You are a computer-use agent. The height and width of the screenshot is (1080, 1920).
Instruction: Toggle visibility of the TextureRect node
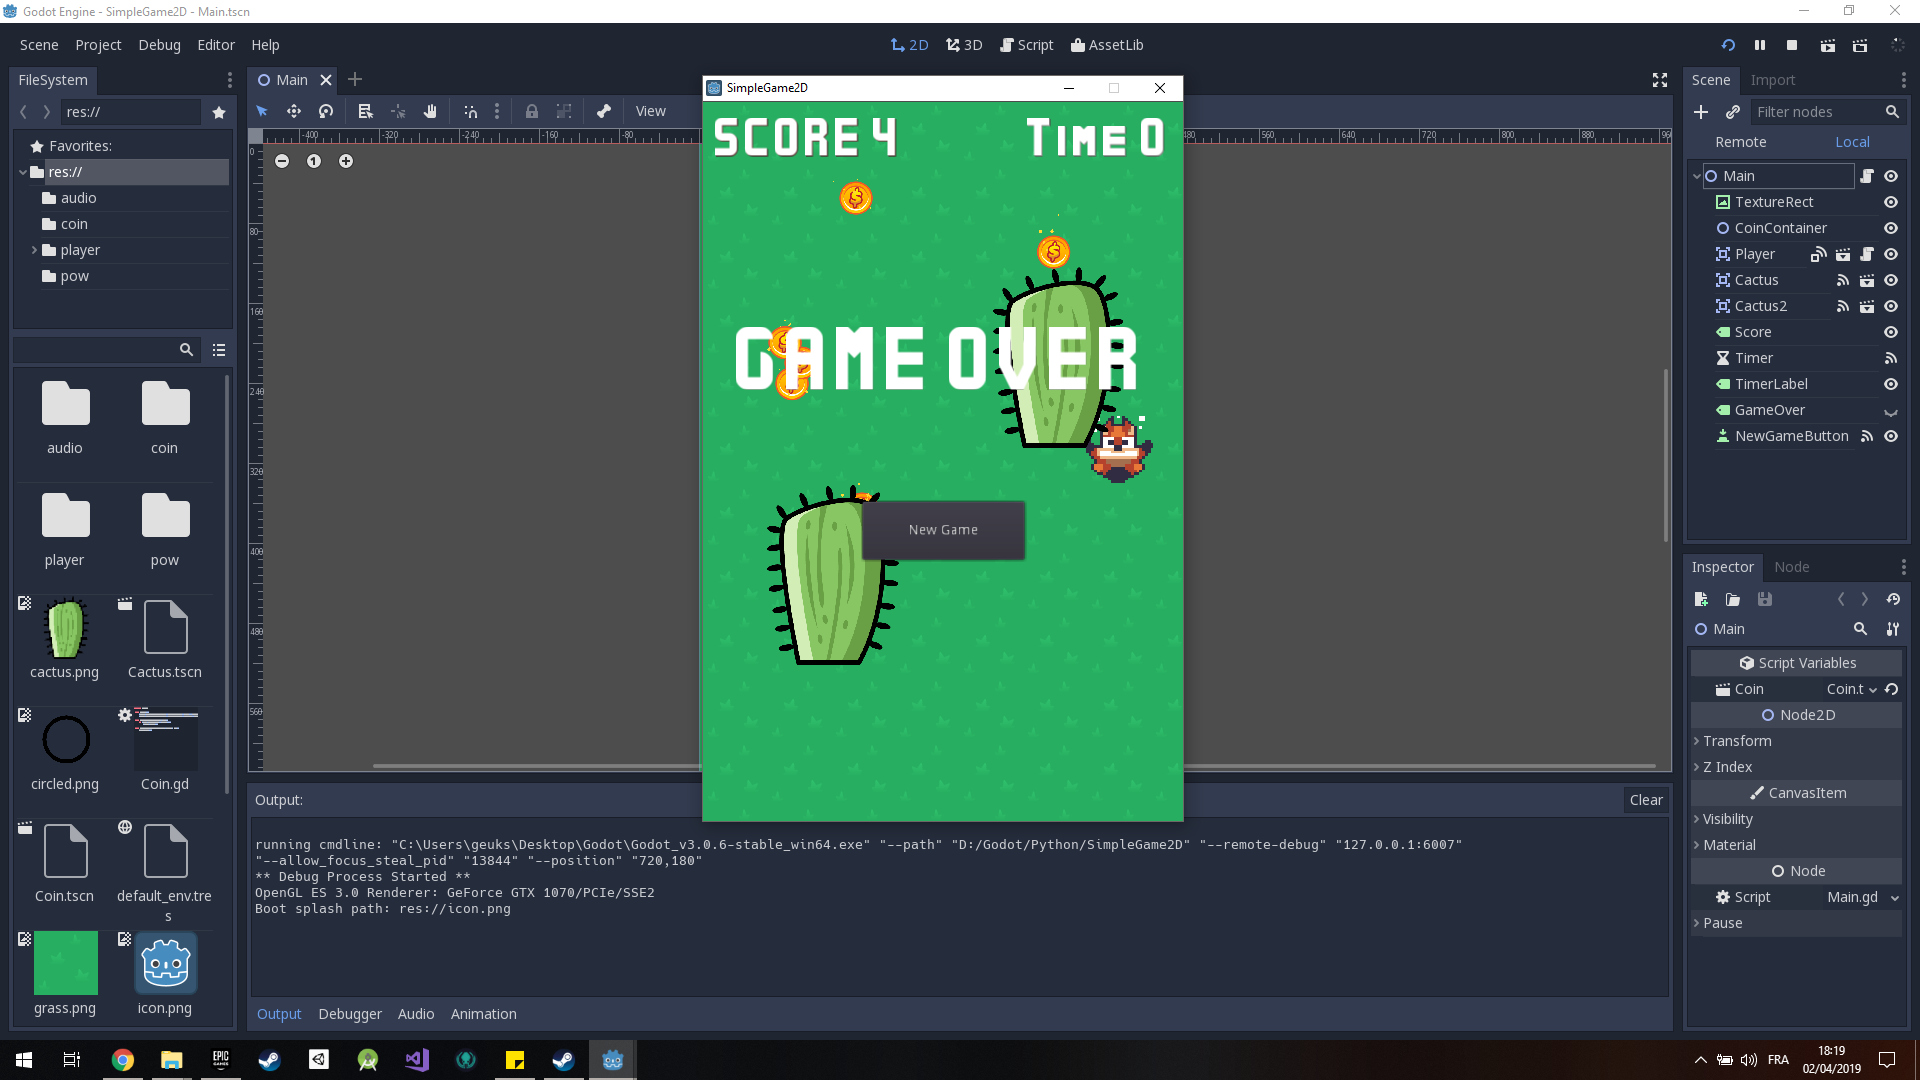pos(1891,202)
